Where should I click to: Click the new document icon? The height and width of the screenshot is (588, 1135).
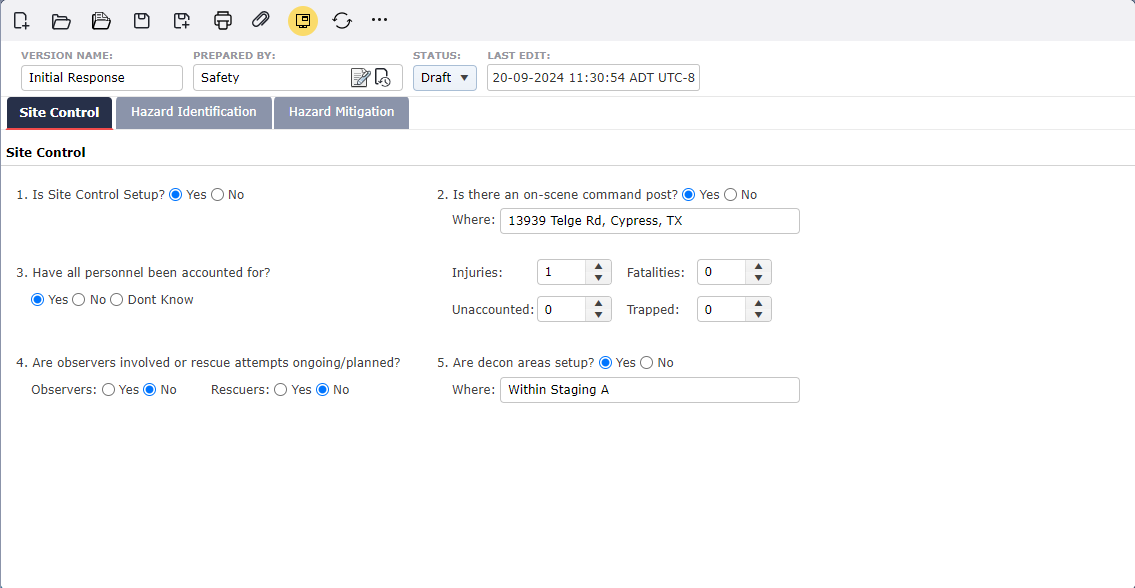(x=22, y=20)
